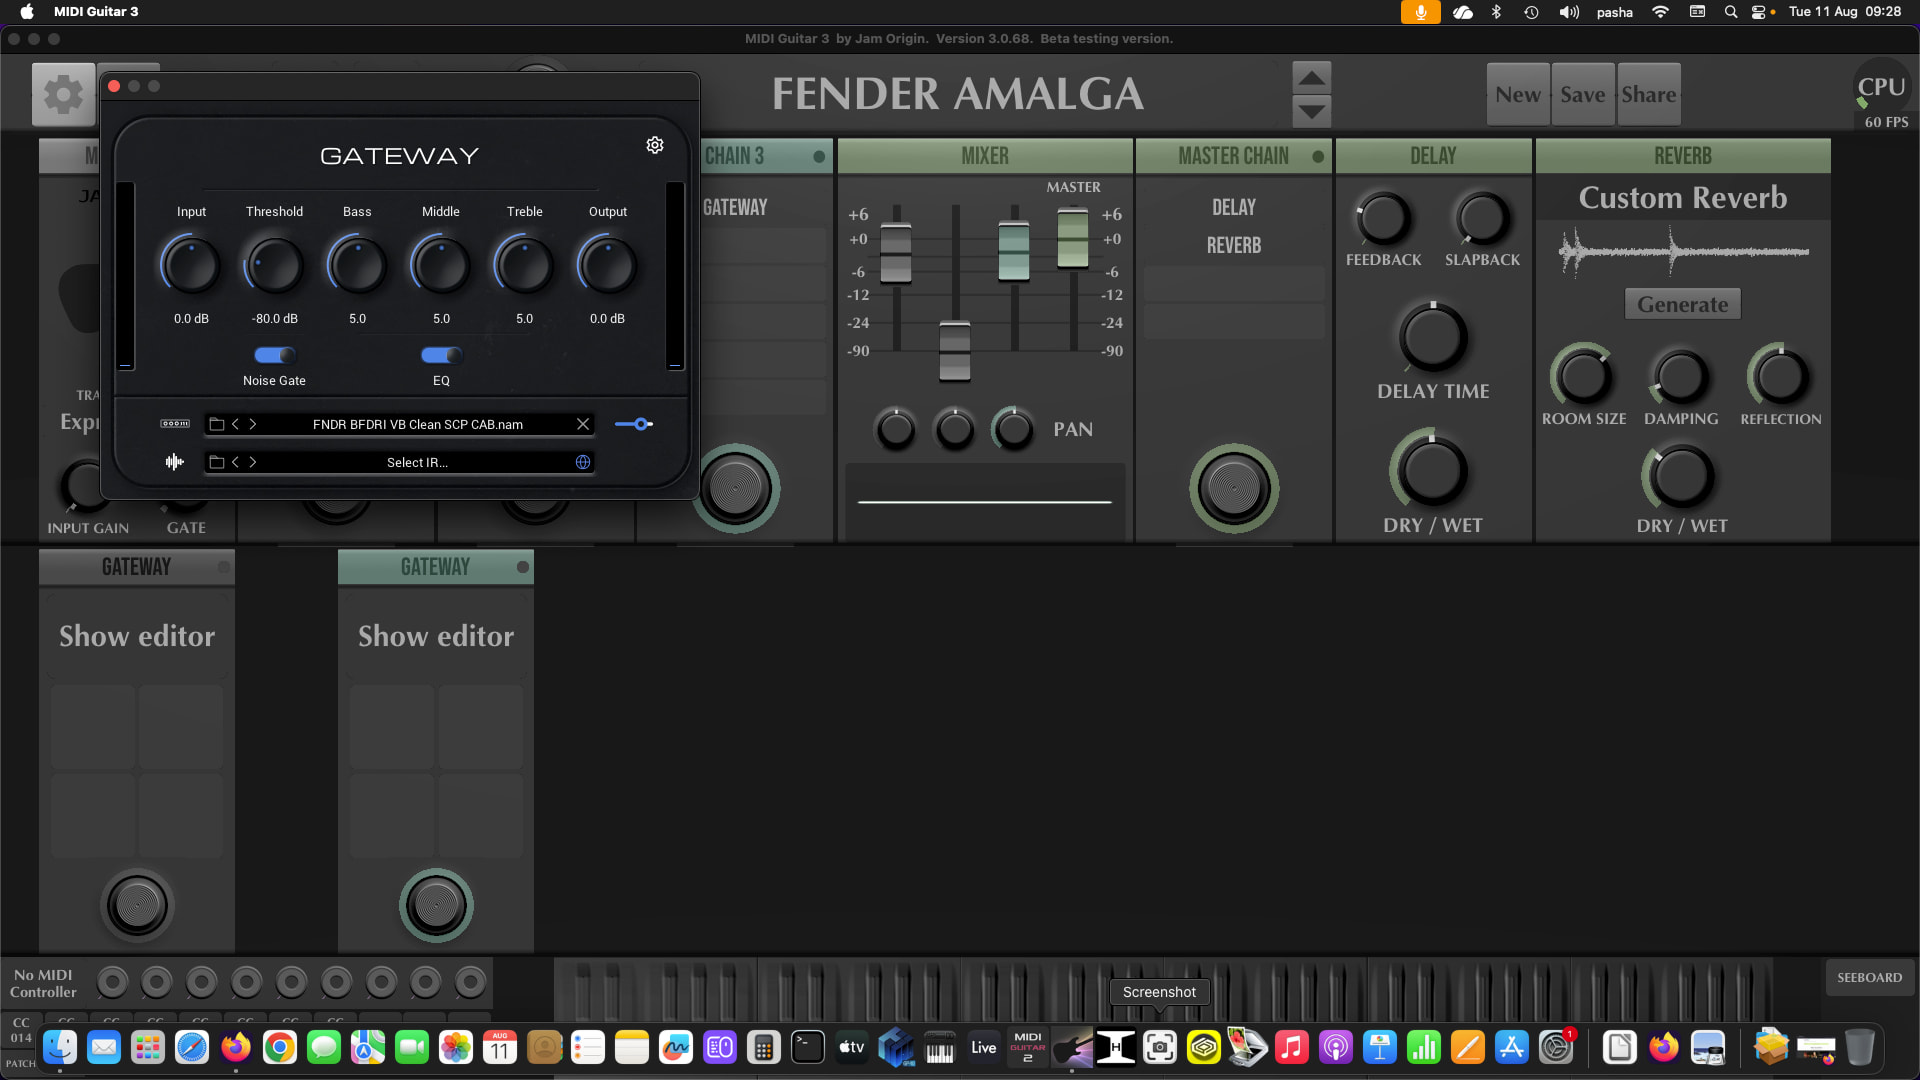Viewport: 1920px width, 1080px height.
Task: Toggle enable dot on the green Gateway module
Action: coord(523,567)
